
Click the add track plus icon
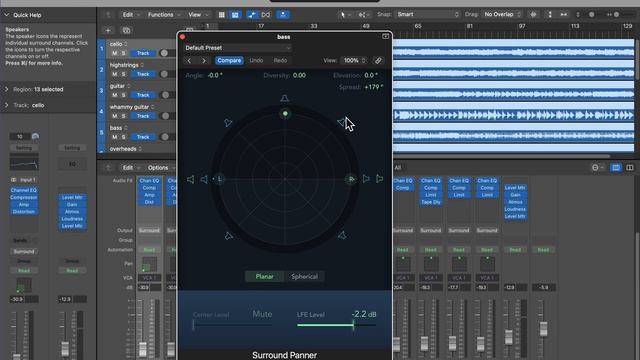(x=108, y=30)
